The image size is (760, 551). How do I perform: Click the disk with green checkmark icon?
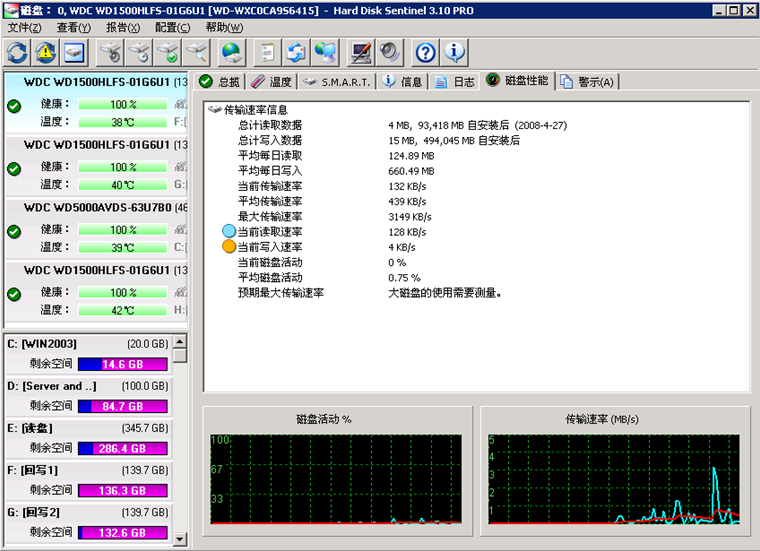tap(168, 52)
